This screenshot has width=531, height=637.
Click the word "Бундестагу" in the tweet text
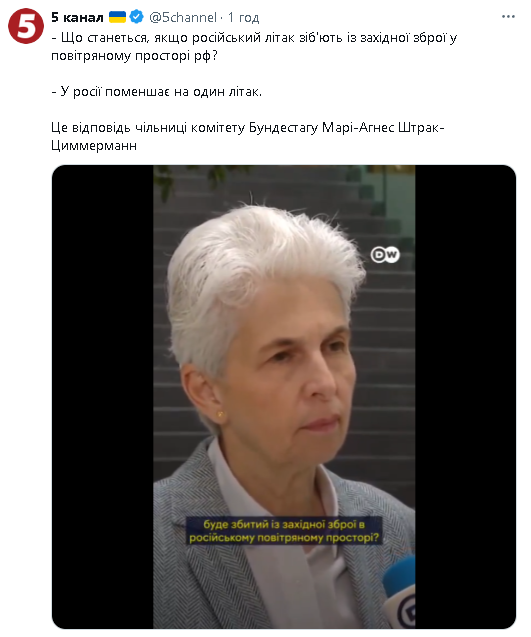pos(283,128)
